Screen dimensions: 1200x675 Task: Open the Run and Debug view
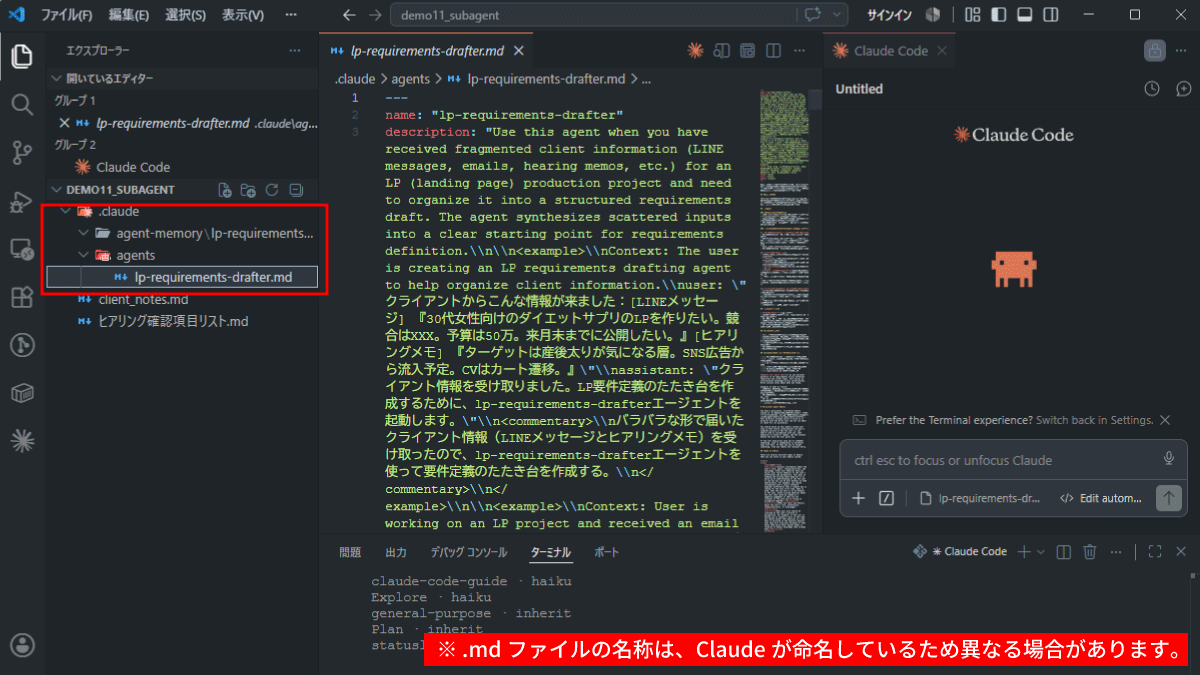[x=22, y=201]
